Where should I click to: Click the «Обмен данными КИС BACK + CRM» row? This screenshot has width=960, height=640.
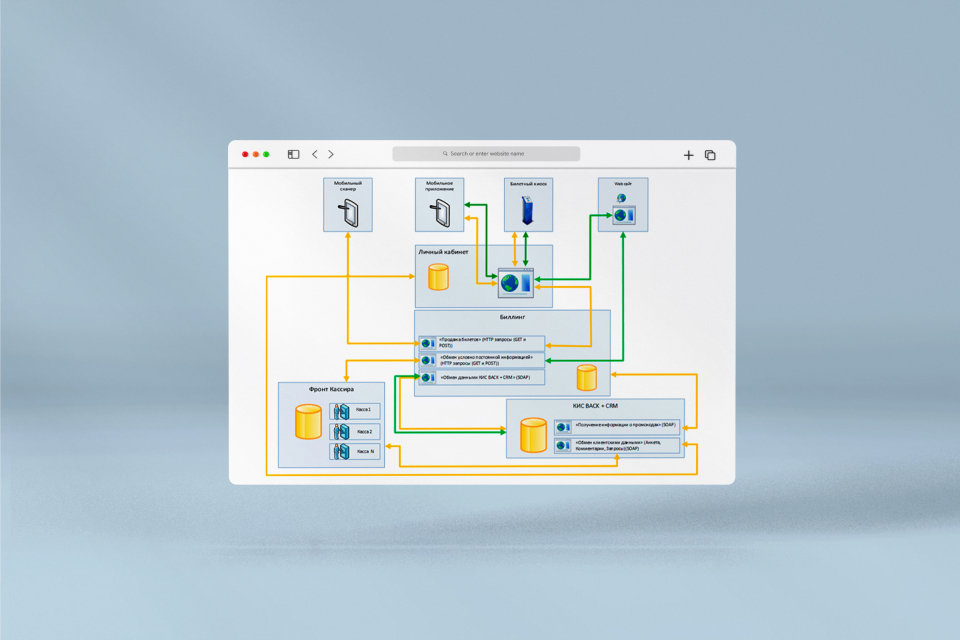point(482,378)
